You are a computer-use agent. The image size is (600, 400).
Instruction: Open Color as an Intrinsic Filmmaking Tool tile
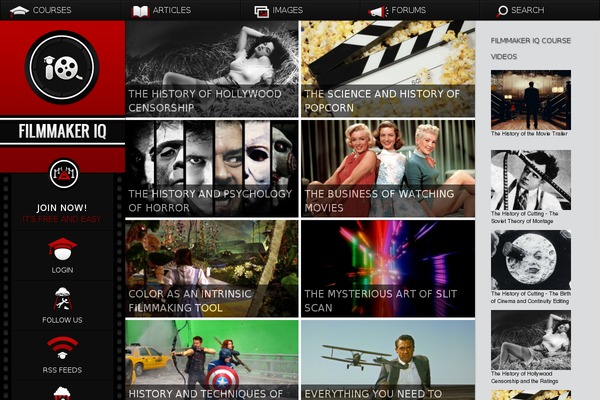click(x=212, y=269)
